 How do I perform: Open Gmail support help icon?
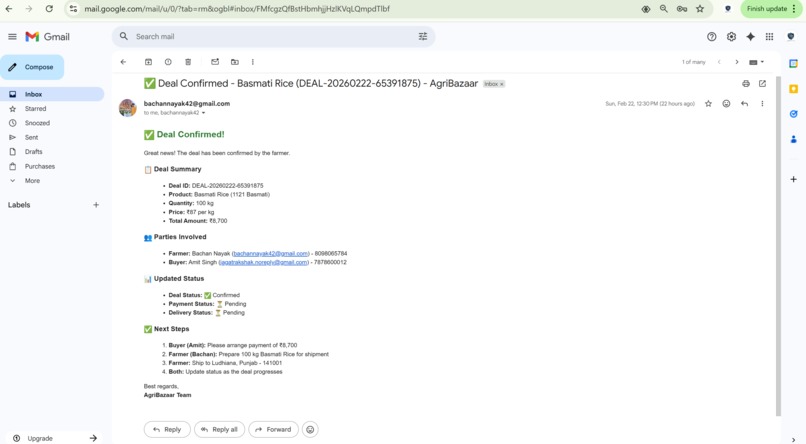[x=711, y=36]
